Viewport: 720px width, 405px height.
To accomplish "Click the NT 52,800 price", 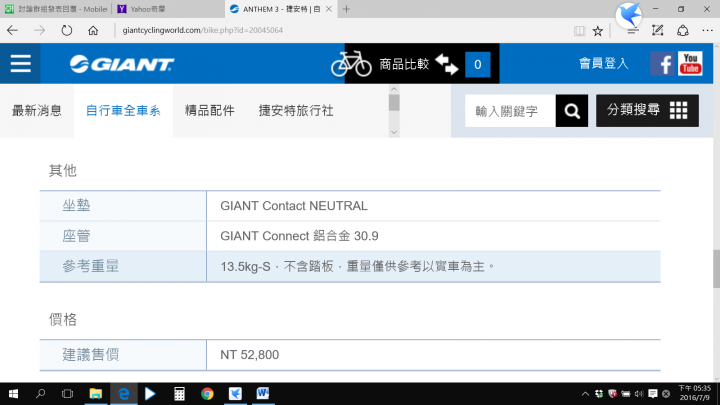I will 249,355.
